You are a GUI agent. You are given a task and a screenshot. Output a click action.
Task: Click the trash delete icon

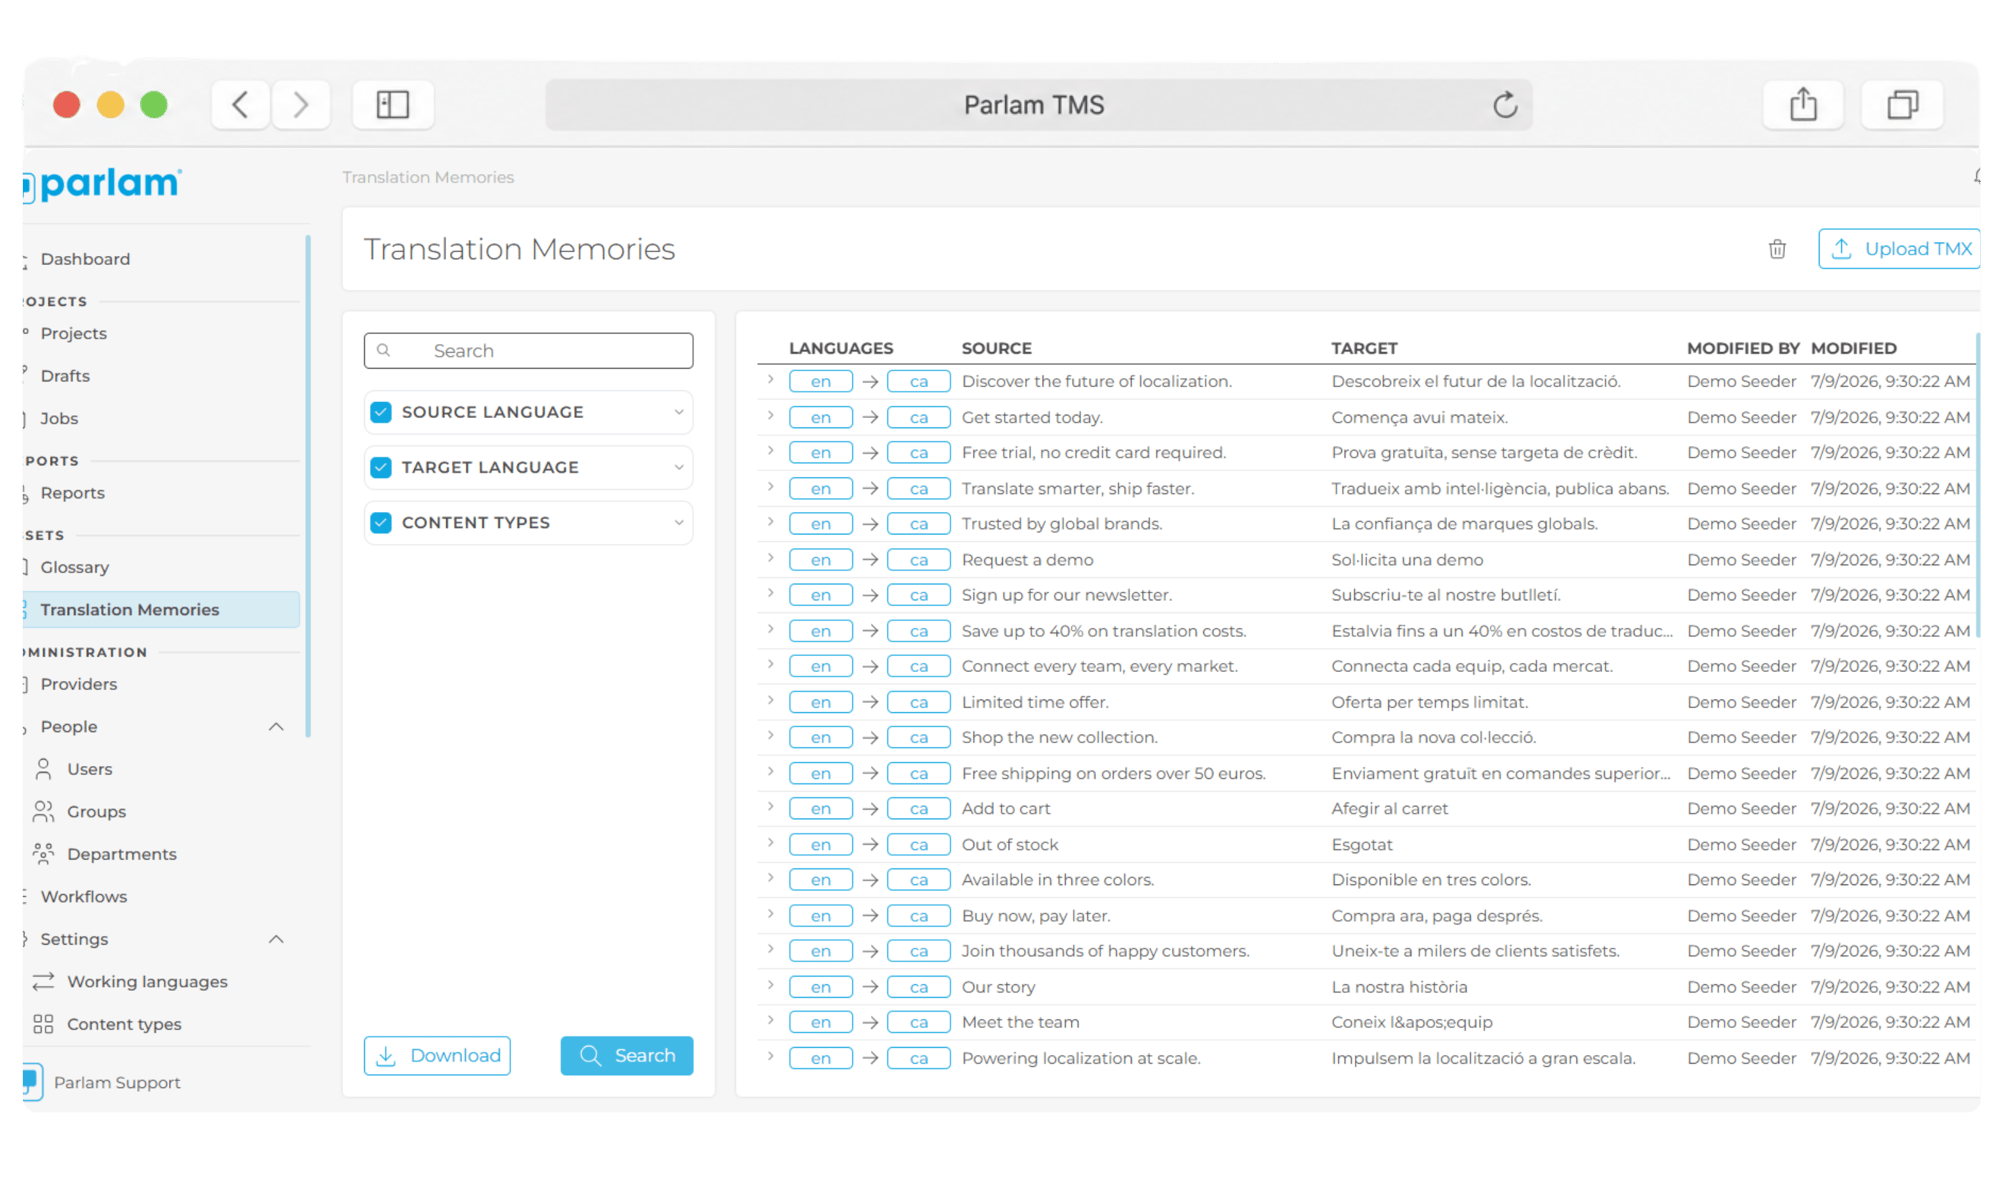pyautogui.click(x=1776, y=249)
